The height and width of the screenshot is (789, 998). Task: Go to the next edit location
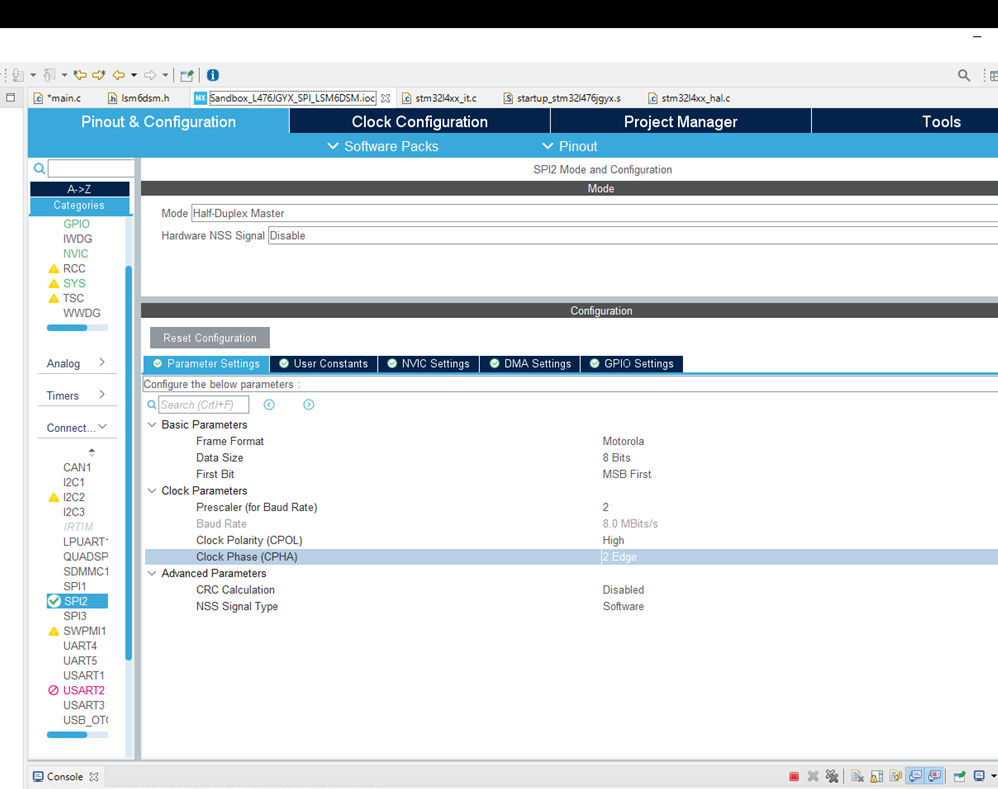[99, 75]
